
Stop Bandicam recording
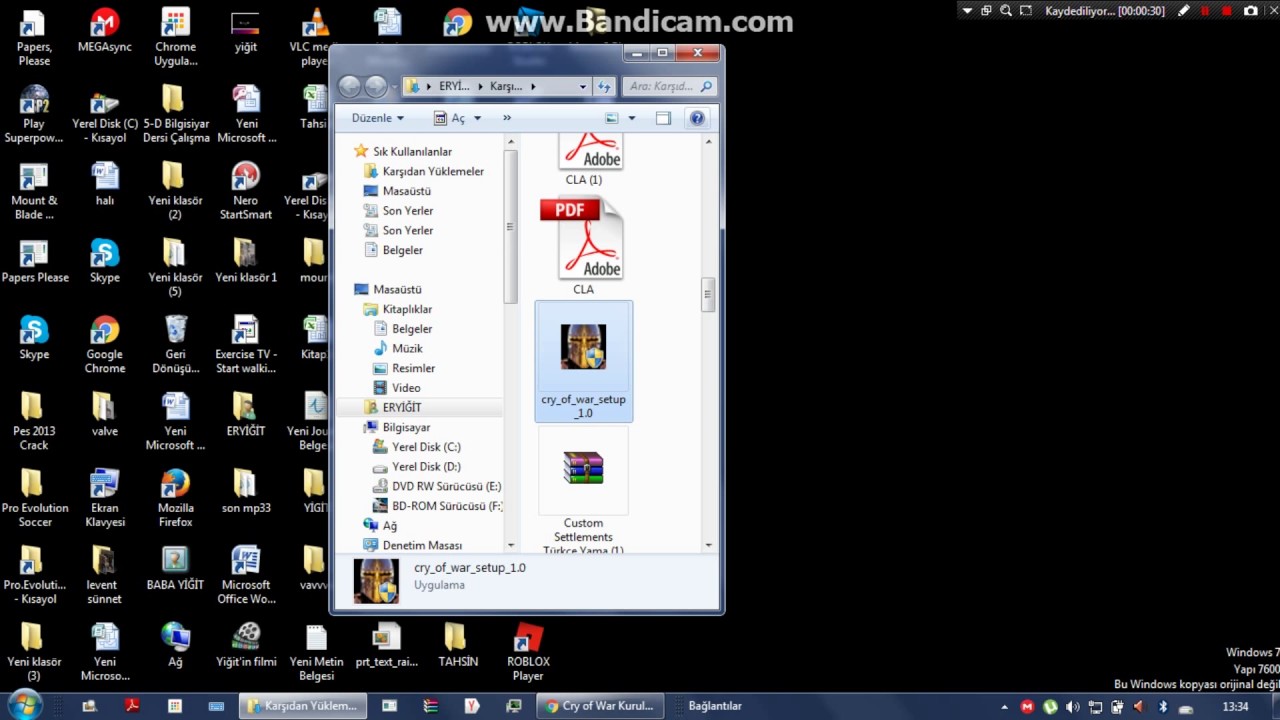tap(1228, 11)
